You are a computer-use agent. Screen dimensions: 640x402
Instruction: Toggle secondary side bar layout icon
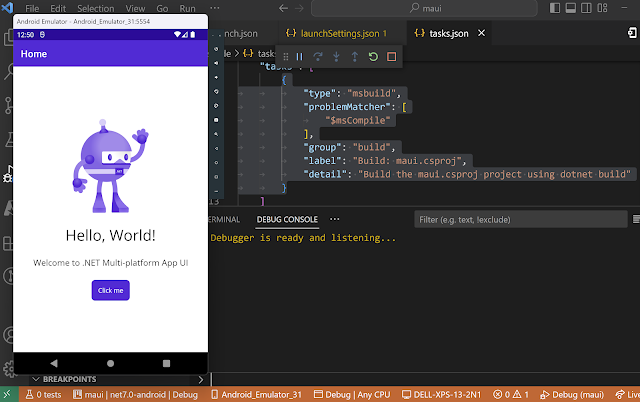[586, 8]
